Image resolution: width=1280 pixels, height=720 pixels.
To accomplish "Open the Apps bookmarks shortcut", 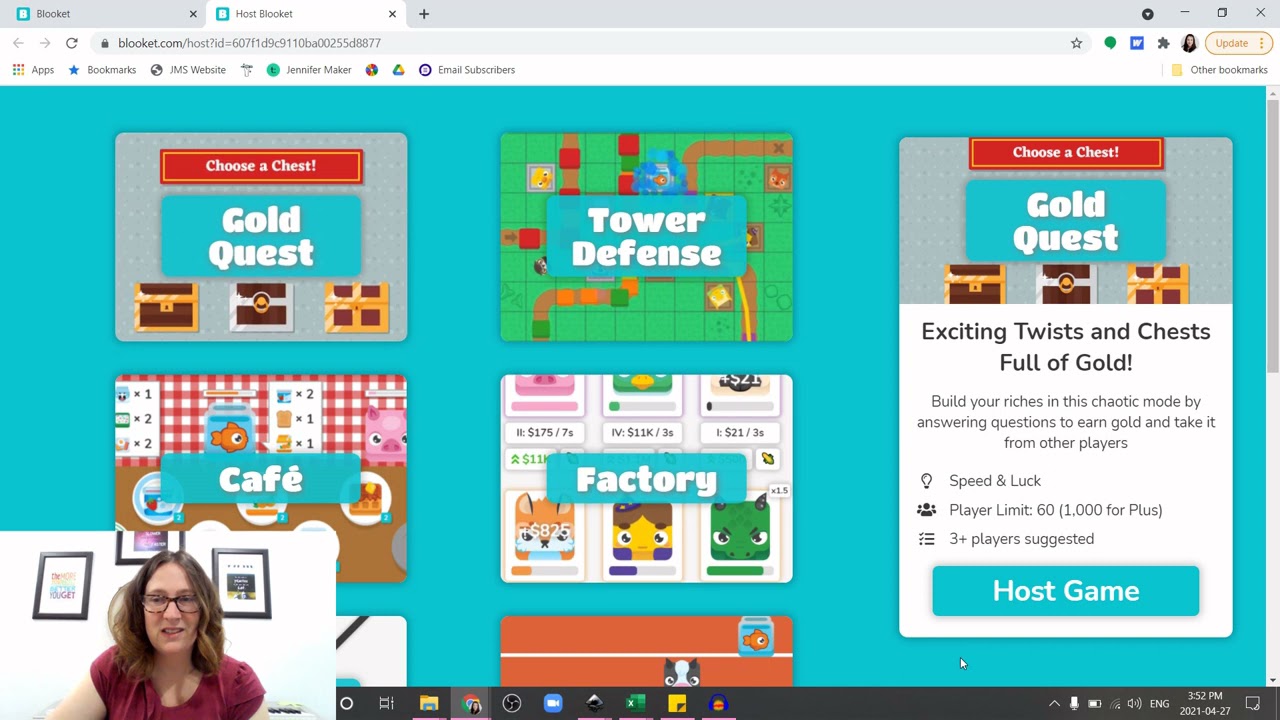I will [33, 70].
